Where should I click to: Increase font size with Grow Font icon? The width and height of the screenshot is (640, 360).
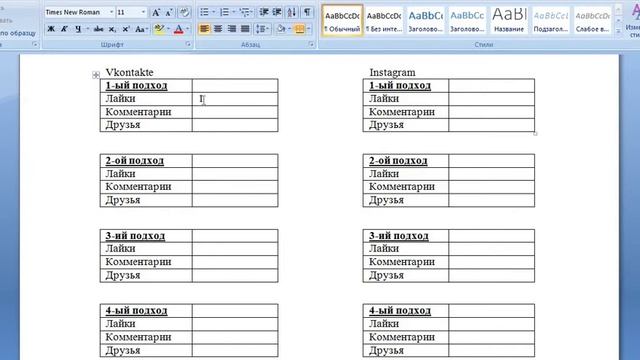point(156,13)
